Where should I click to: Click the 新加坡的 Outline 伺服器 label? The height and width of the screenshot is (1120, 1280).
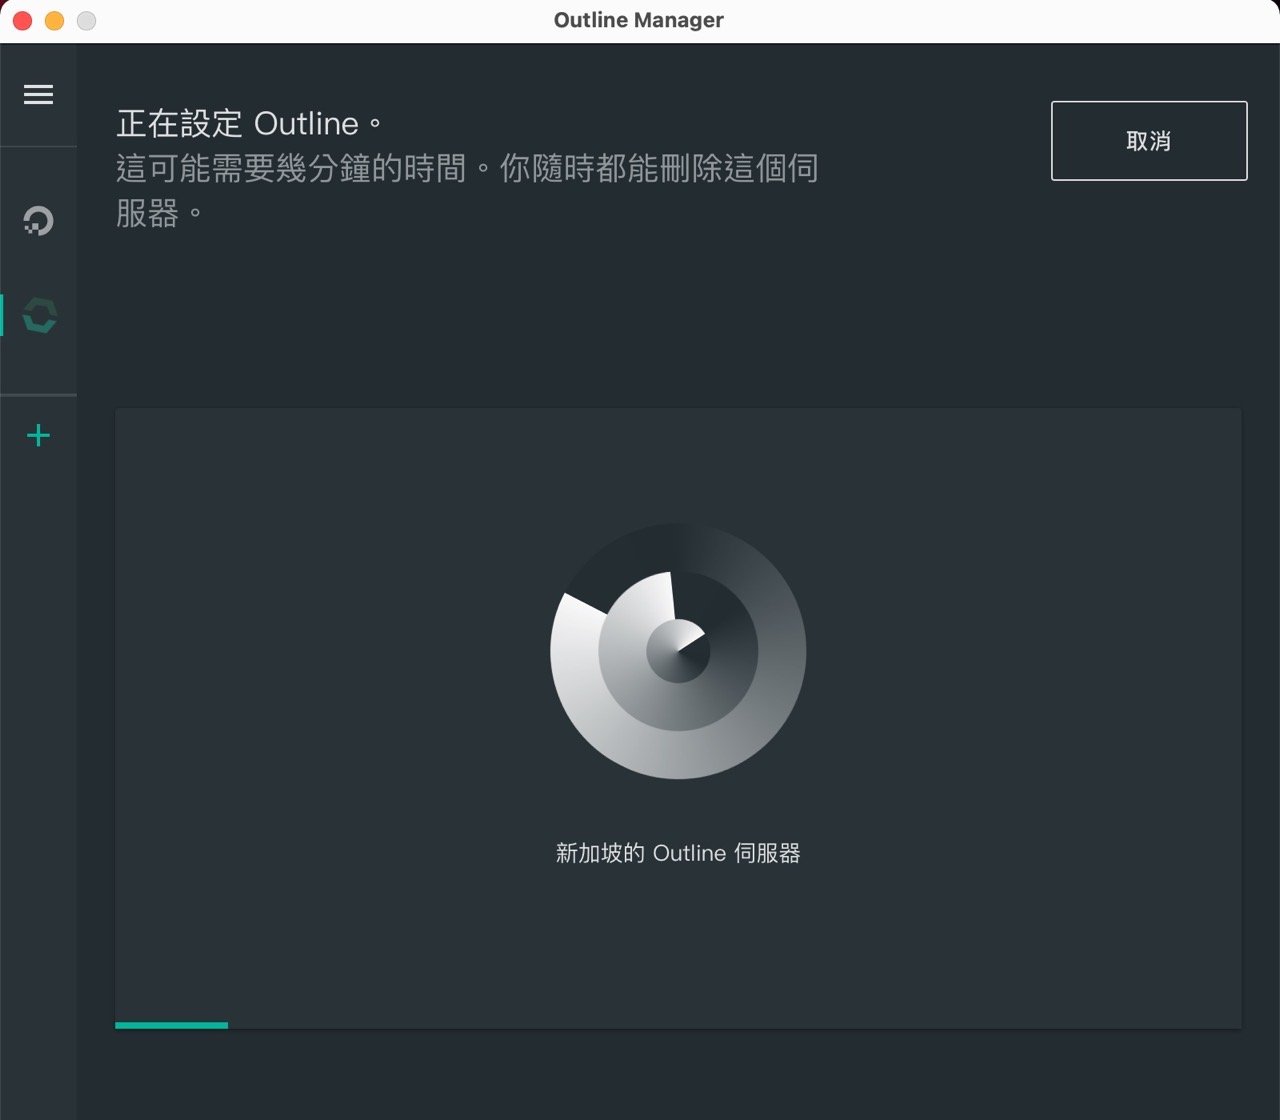pyautogui.click(x=678, y=853)
